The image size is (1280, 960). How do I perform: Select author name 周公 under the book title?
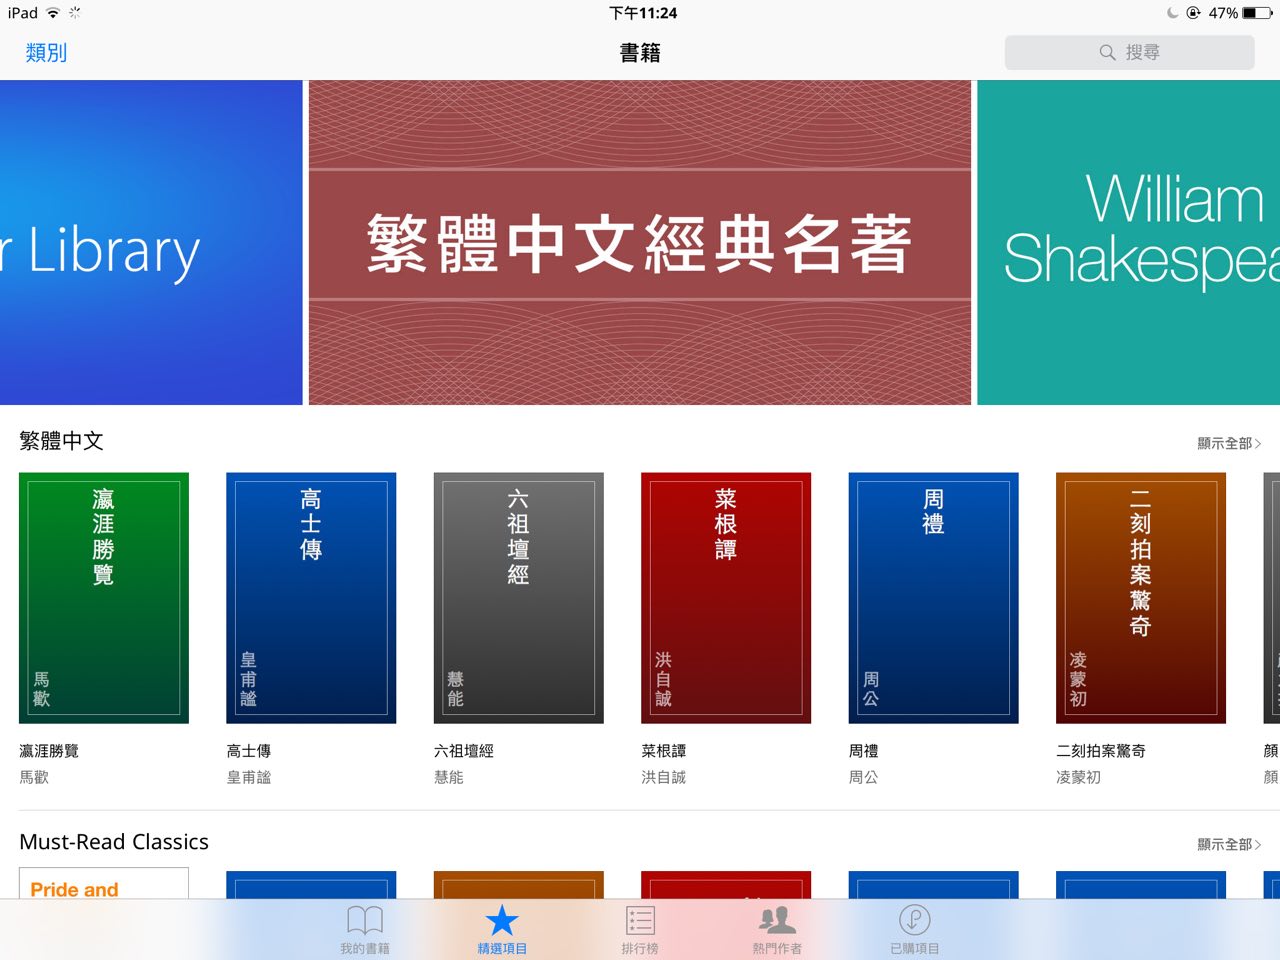864,777
